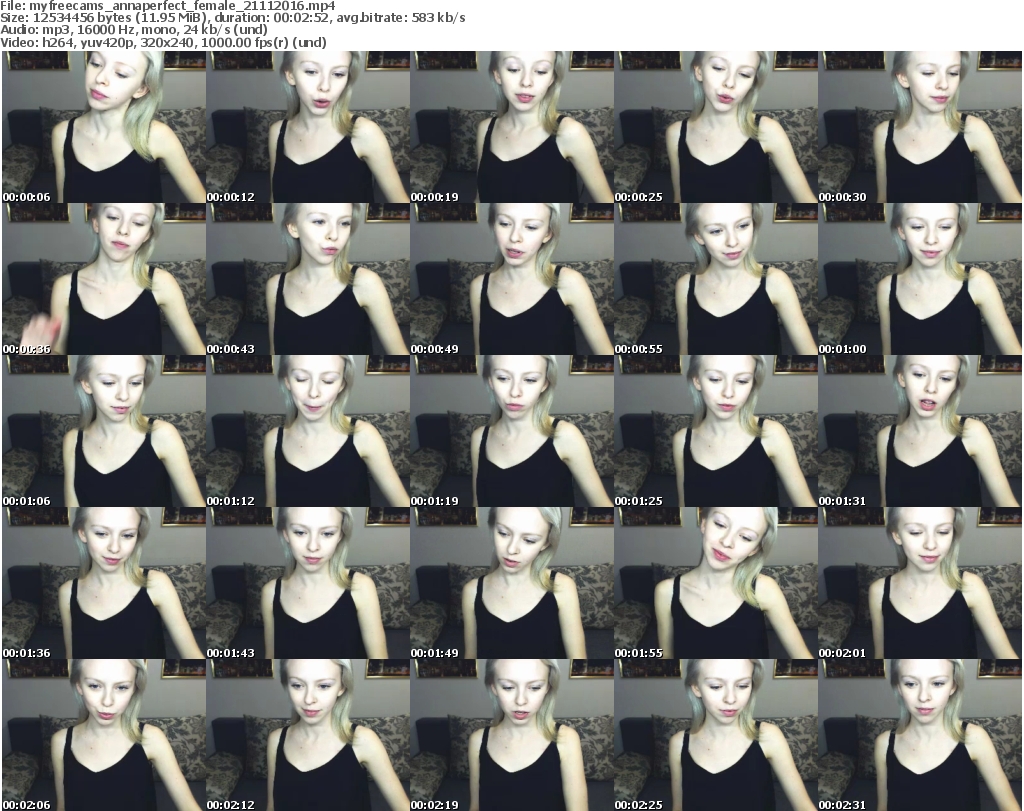Pick the 00:01:36 frame
This screenshot has width=1024, height=811.
point(104,583)
